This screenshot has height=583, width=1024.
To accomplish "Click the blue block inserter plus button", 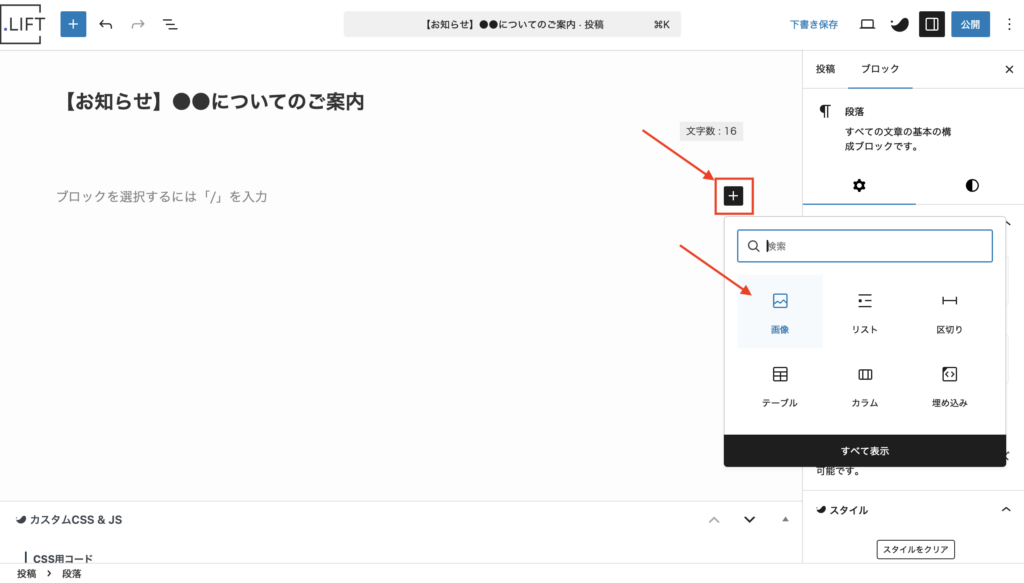I will (x=73, y=24).
